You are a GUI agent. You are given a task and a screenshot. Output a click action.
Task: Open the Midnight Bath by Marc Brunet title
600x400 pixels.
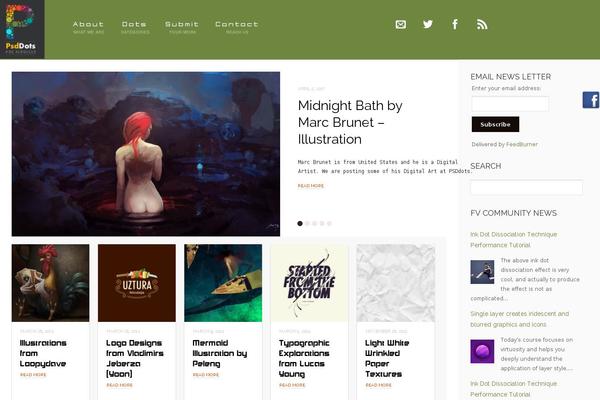pos(350,122)
